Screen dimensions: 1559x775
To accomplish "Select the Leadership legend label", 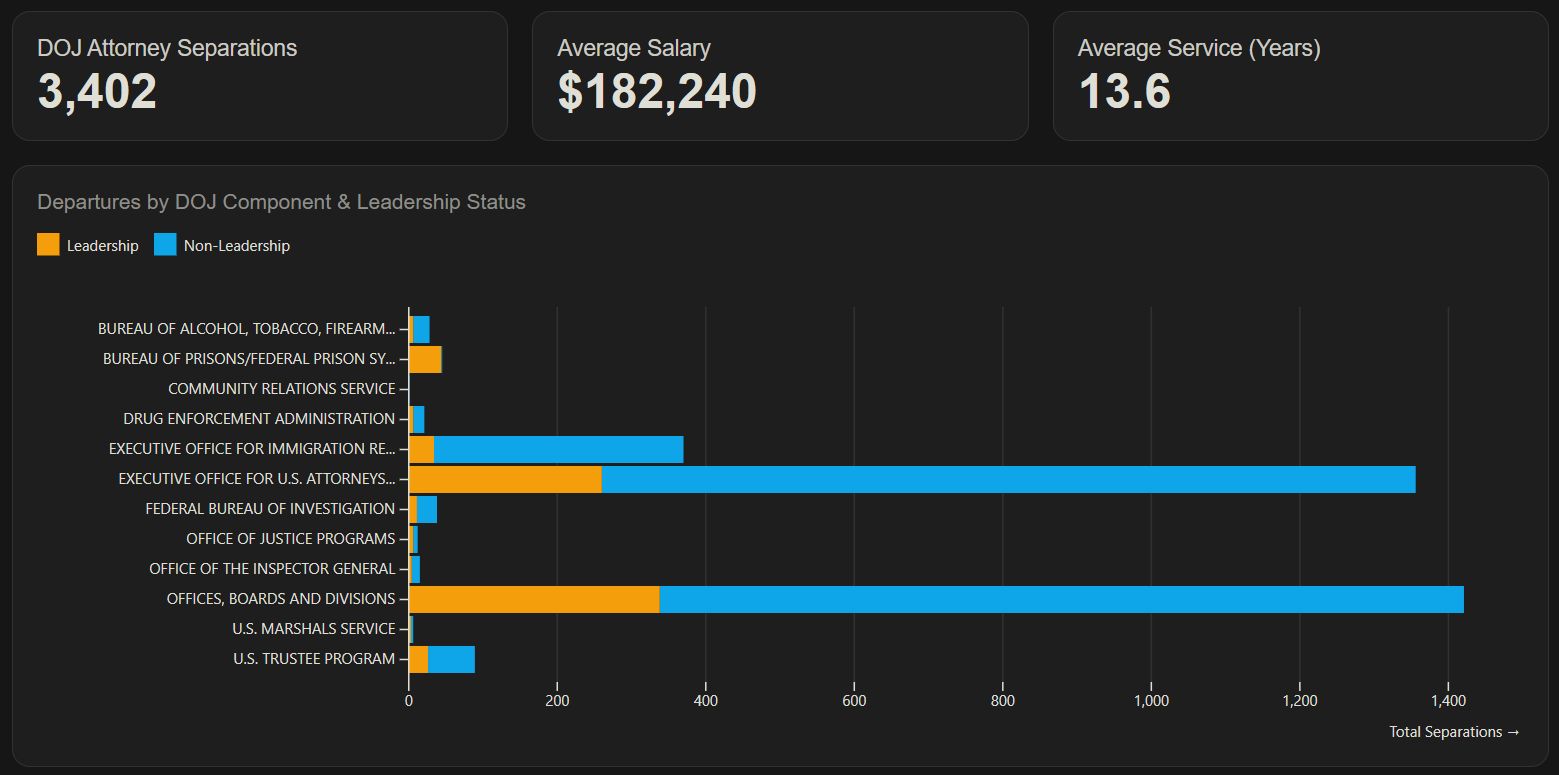I will [x=103, y=246].
